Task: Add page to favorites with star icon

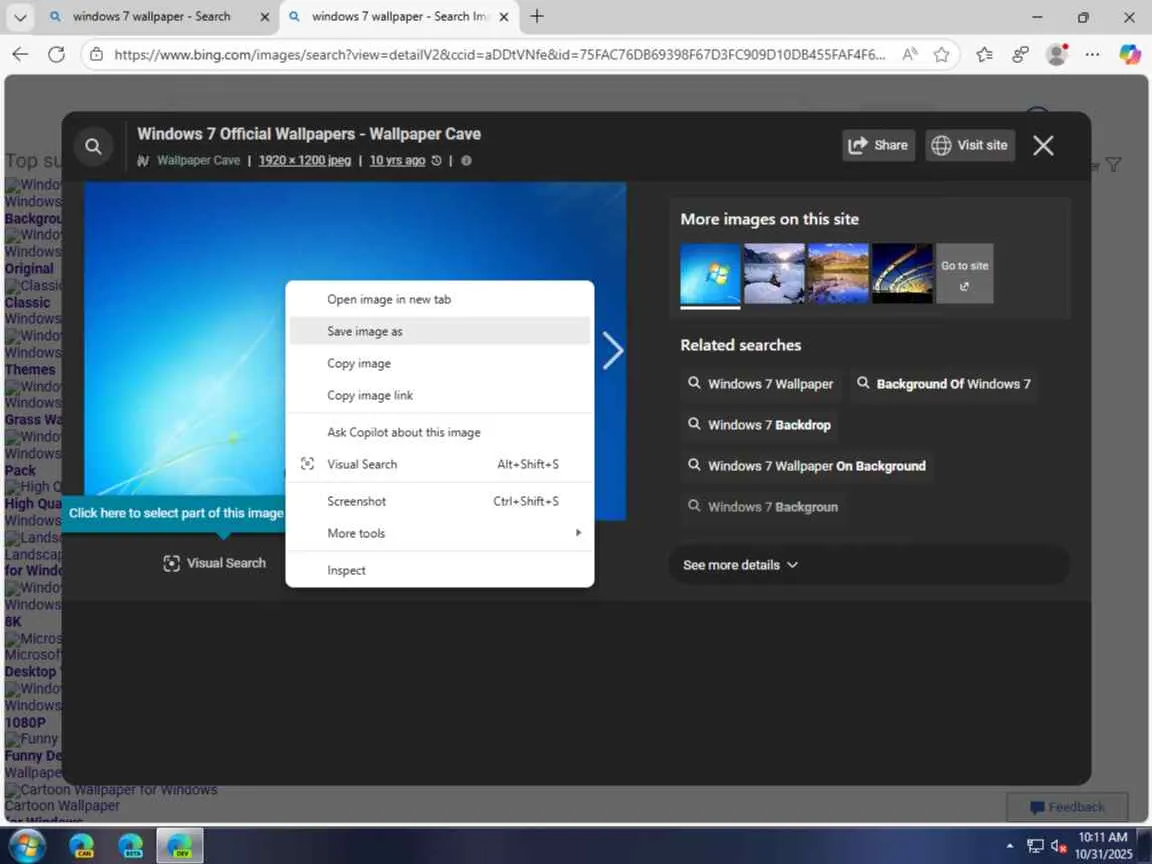Action: coord(941,54)
